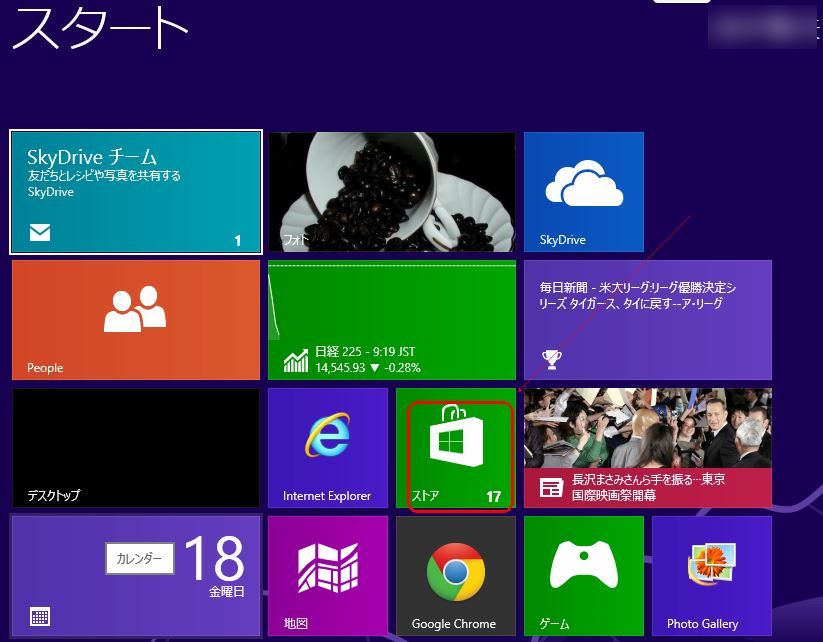Viewport: 823px width, 642px height.
Task: Open the news tile with film festival photo
Action: tap(648, 448)
